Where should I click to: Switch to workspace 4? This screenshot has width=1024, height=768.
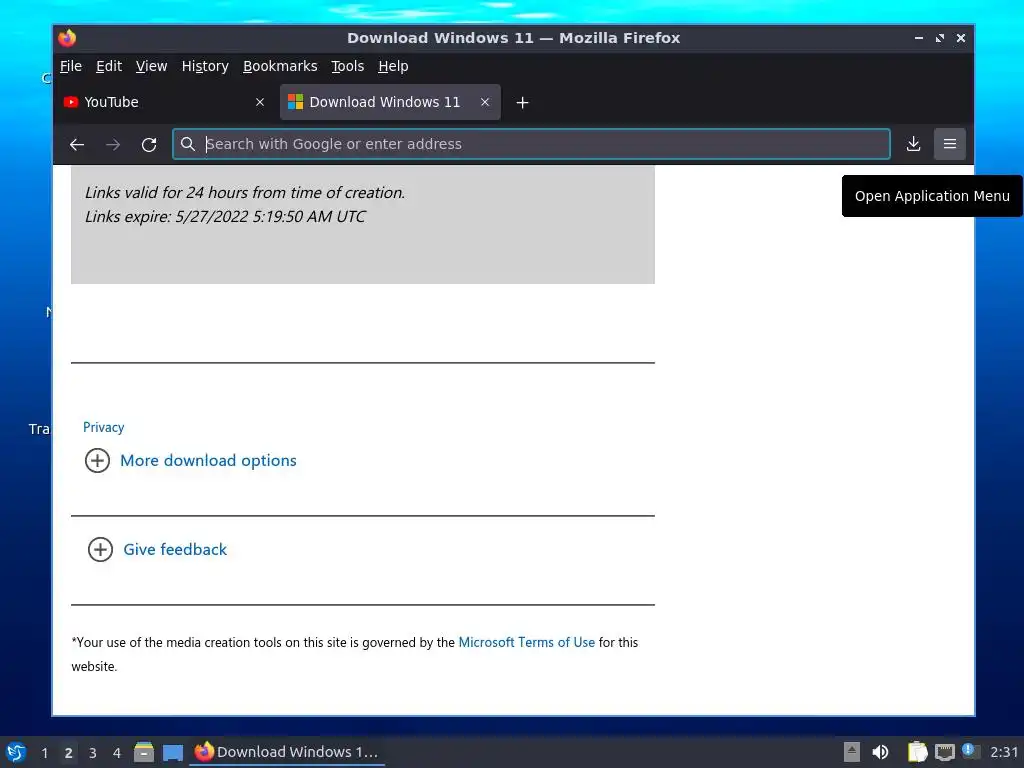coord(117,752)
